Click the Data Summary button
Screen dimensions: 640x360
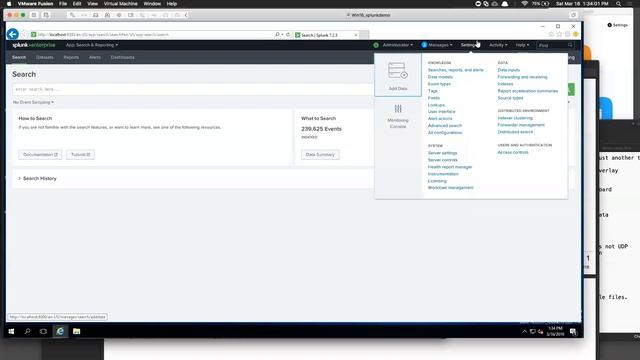320,155
